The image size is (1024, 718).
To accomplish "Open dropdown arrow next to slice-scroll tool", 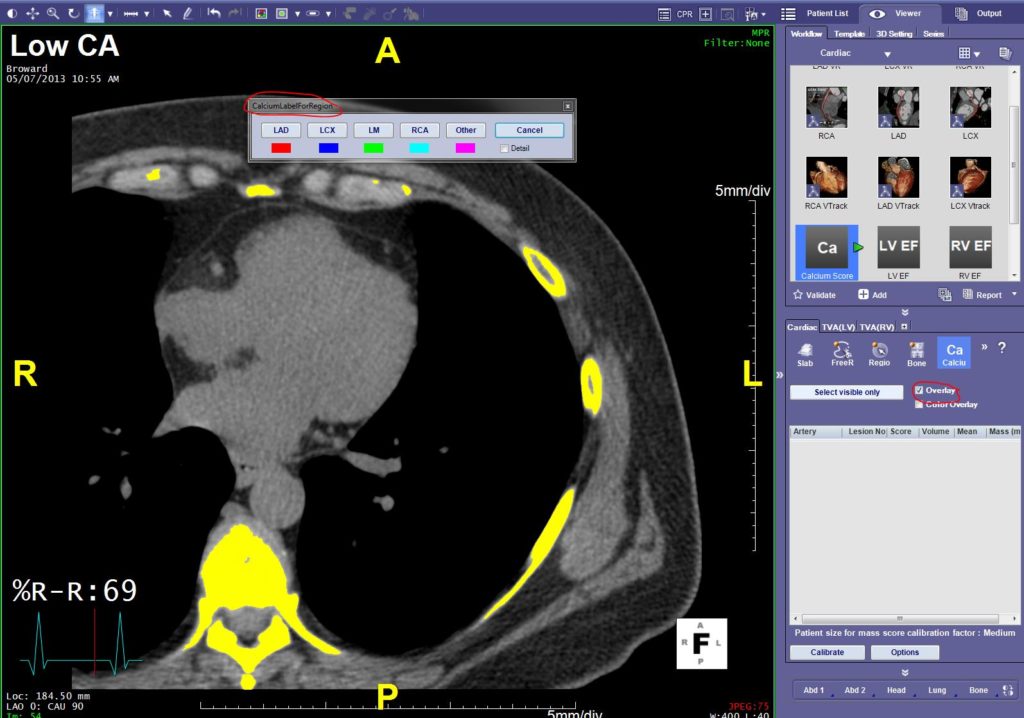I will tap(110, 14).
